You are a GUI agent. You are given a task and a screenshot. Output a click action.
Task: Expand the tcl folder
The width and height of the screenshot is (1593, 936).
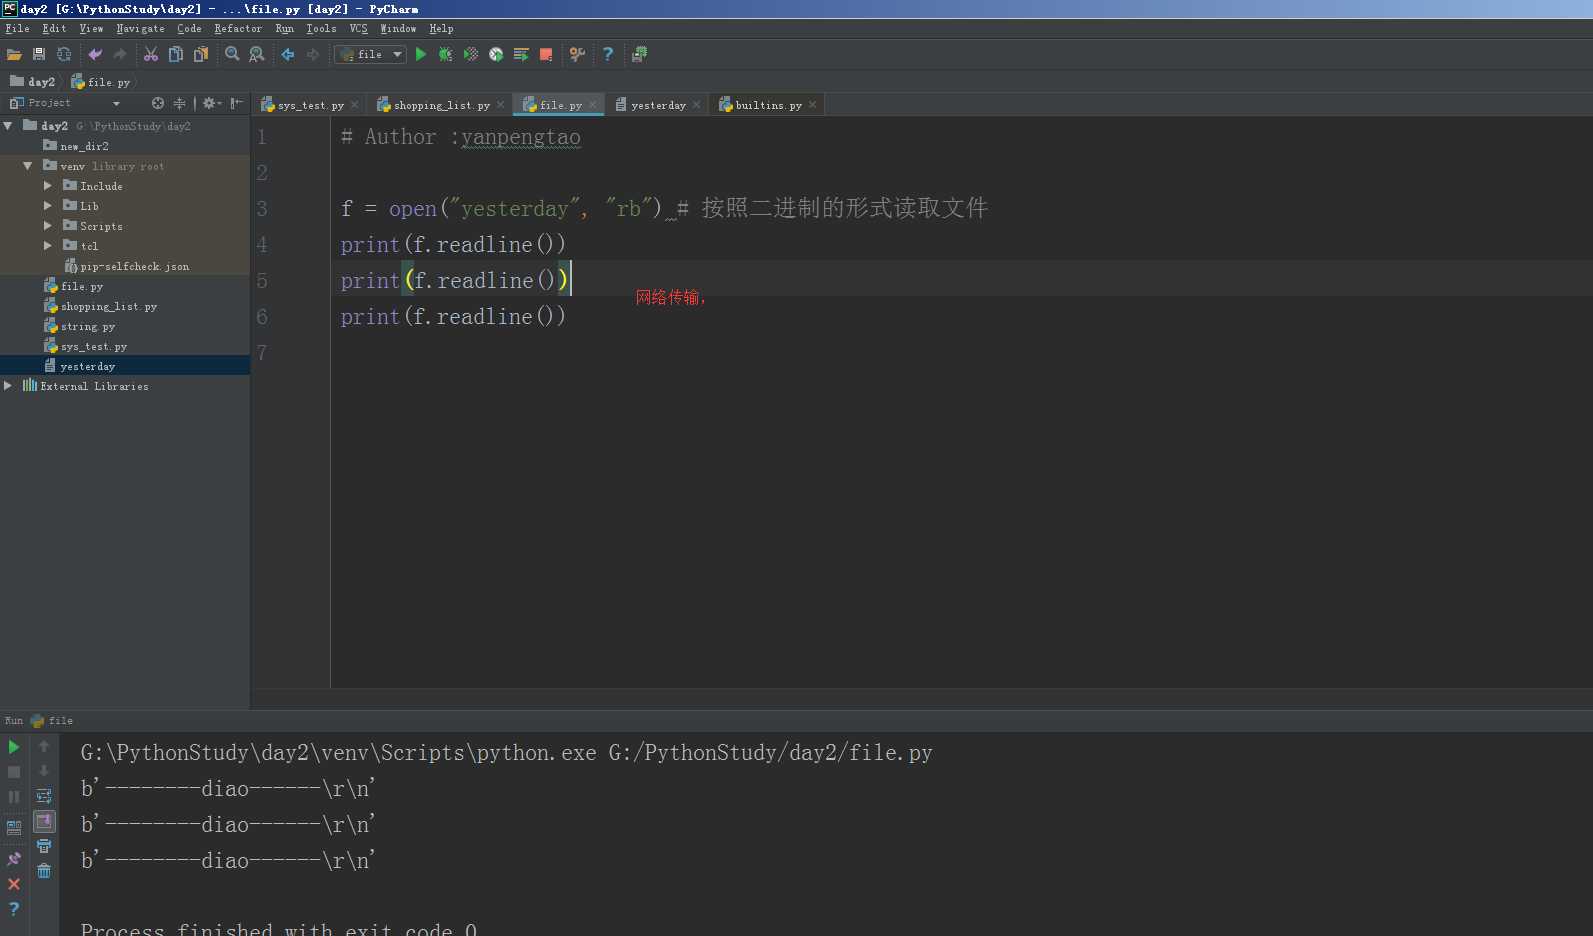click(47, 246)
